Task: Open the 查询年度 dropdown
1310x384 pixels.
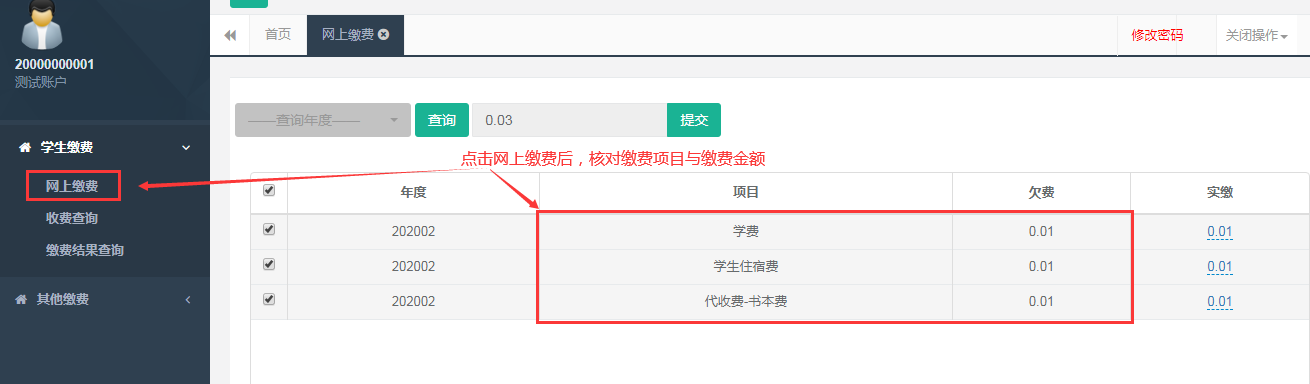Action: (323, 120)
